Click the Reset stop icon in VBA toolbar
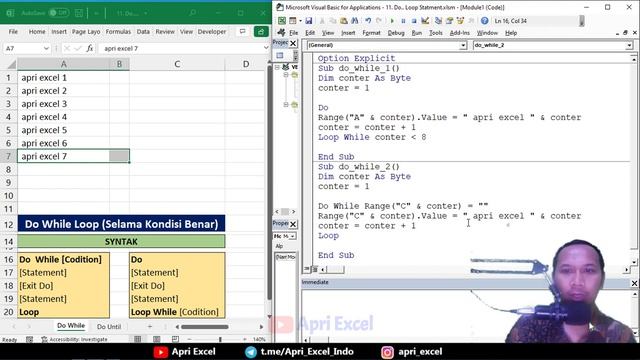 point(413,20)
